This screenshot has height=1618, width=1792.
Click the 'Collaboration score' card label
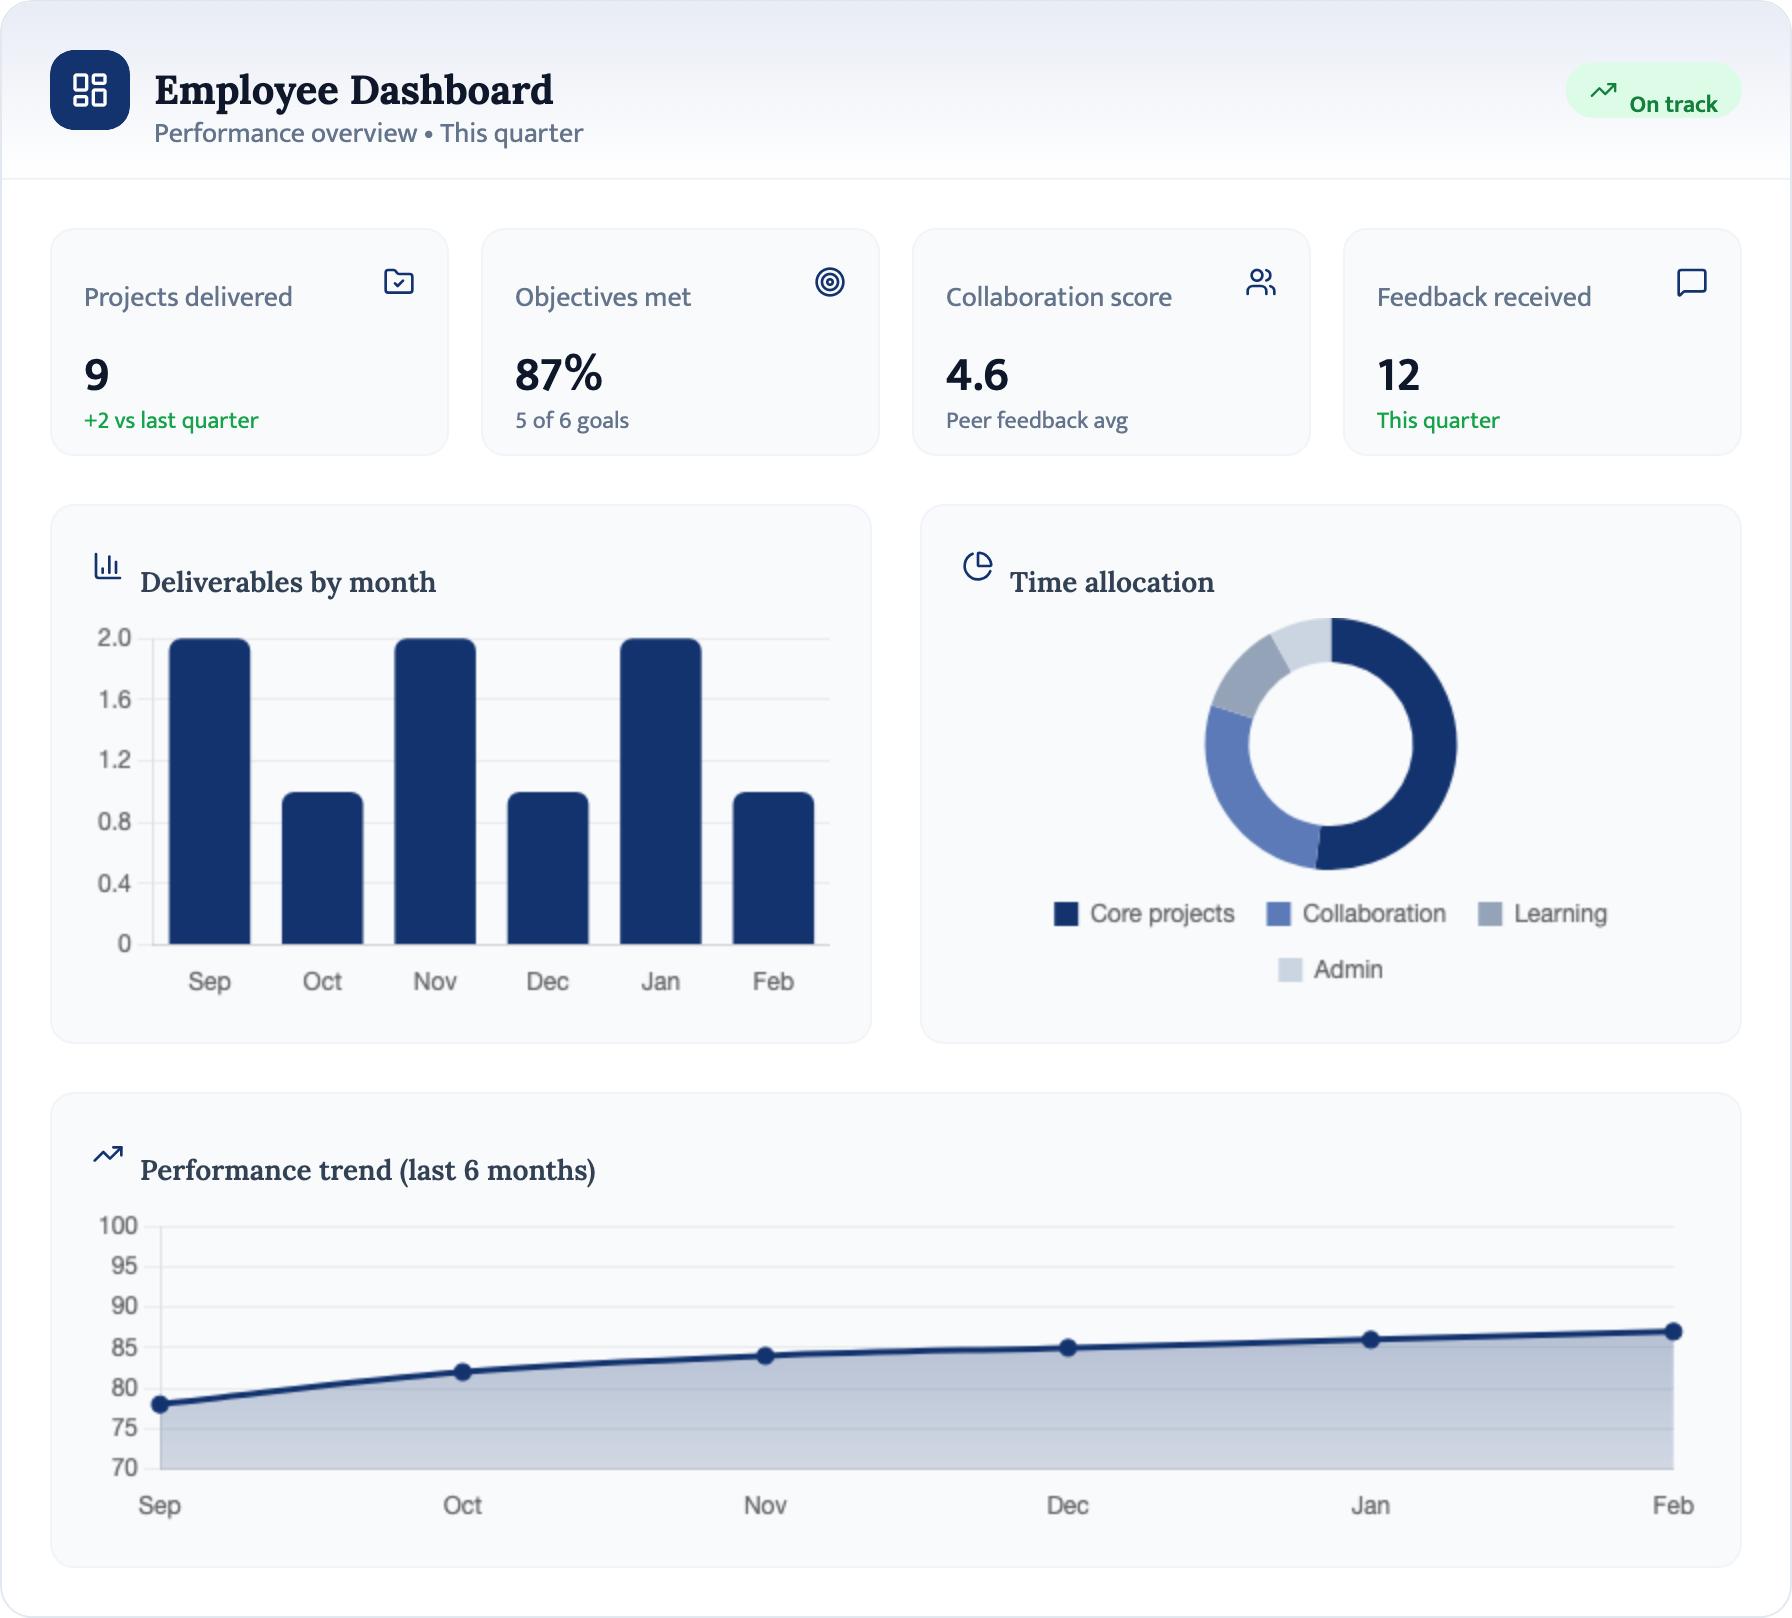point(1059,297)
